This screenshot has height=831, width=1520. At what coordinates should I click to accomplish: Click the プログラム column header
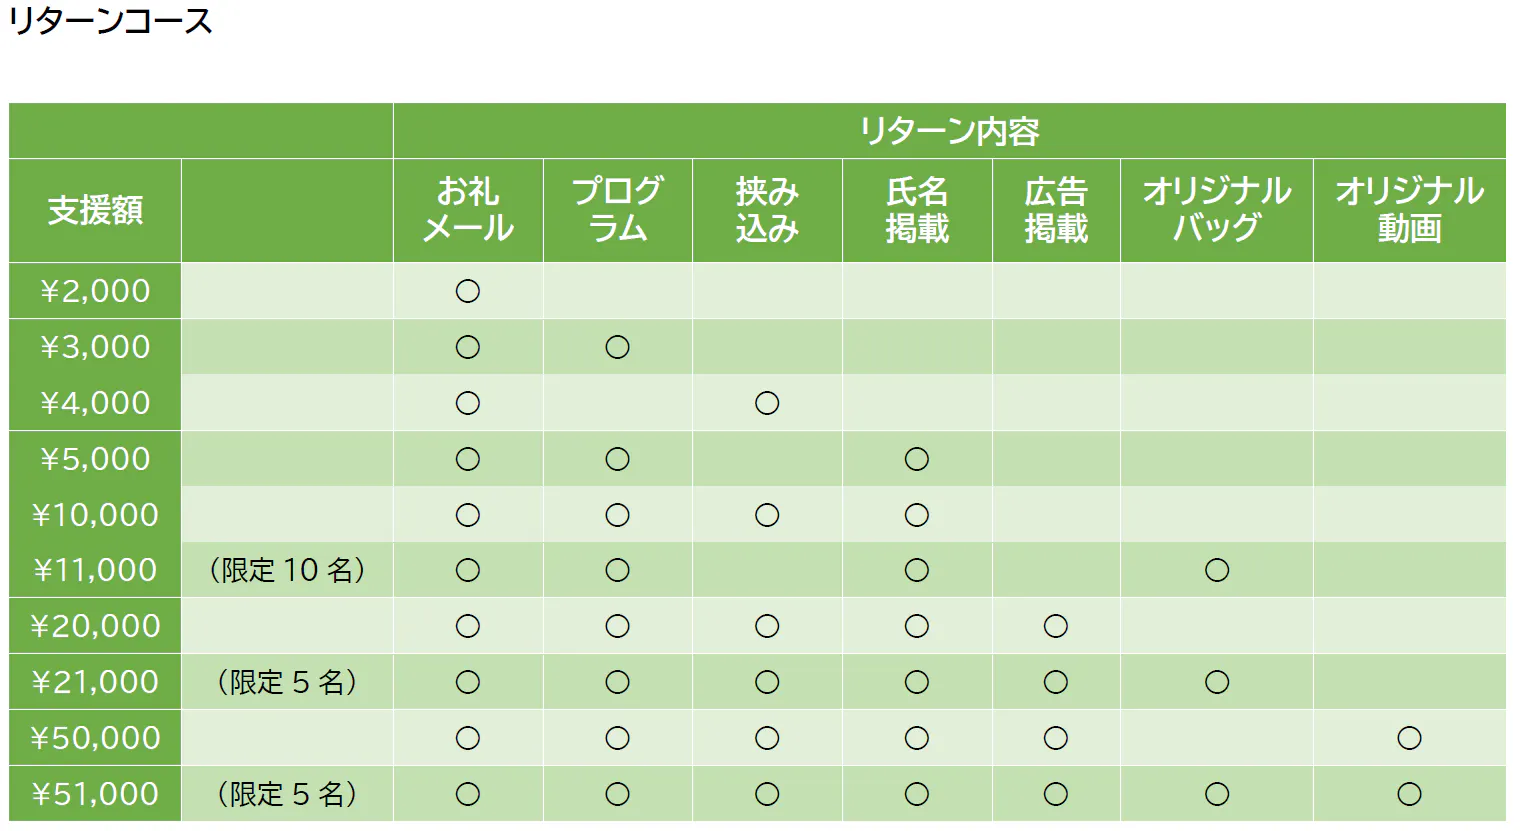coord(617,210)
